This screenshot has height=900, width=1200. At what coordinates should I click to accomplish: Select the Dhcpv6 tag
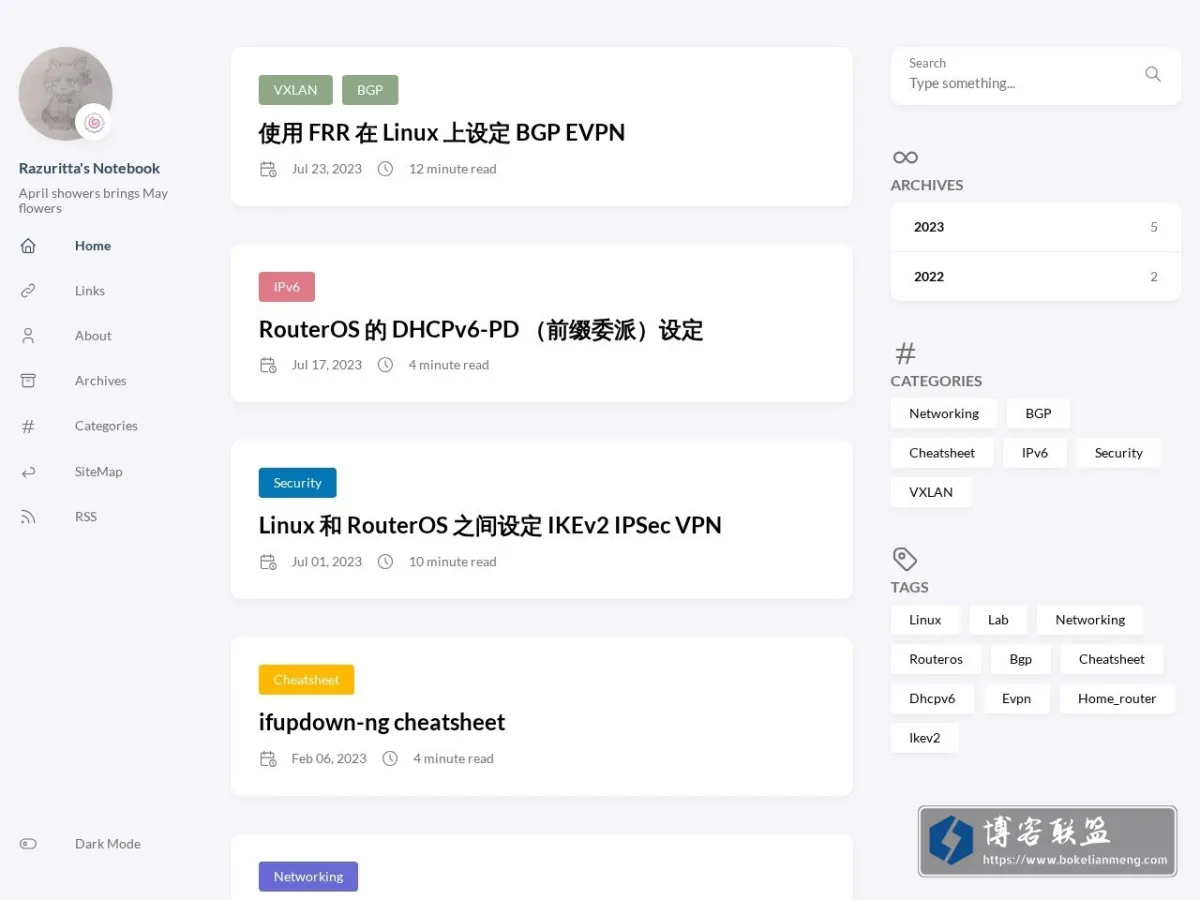tap(932, 699)
